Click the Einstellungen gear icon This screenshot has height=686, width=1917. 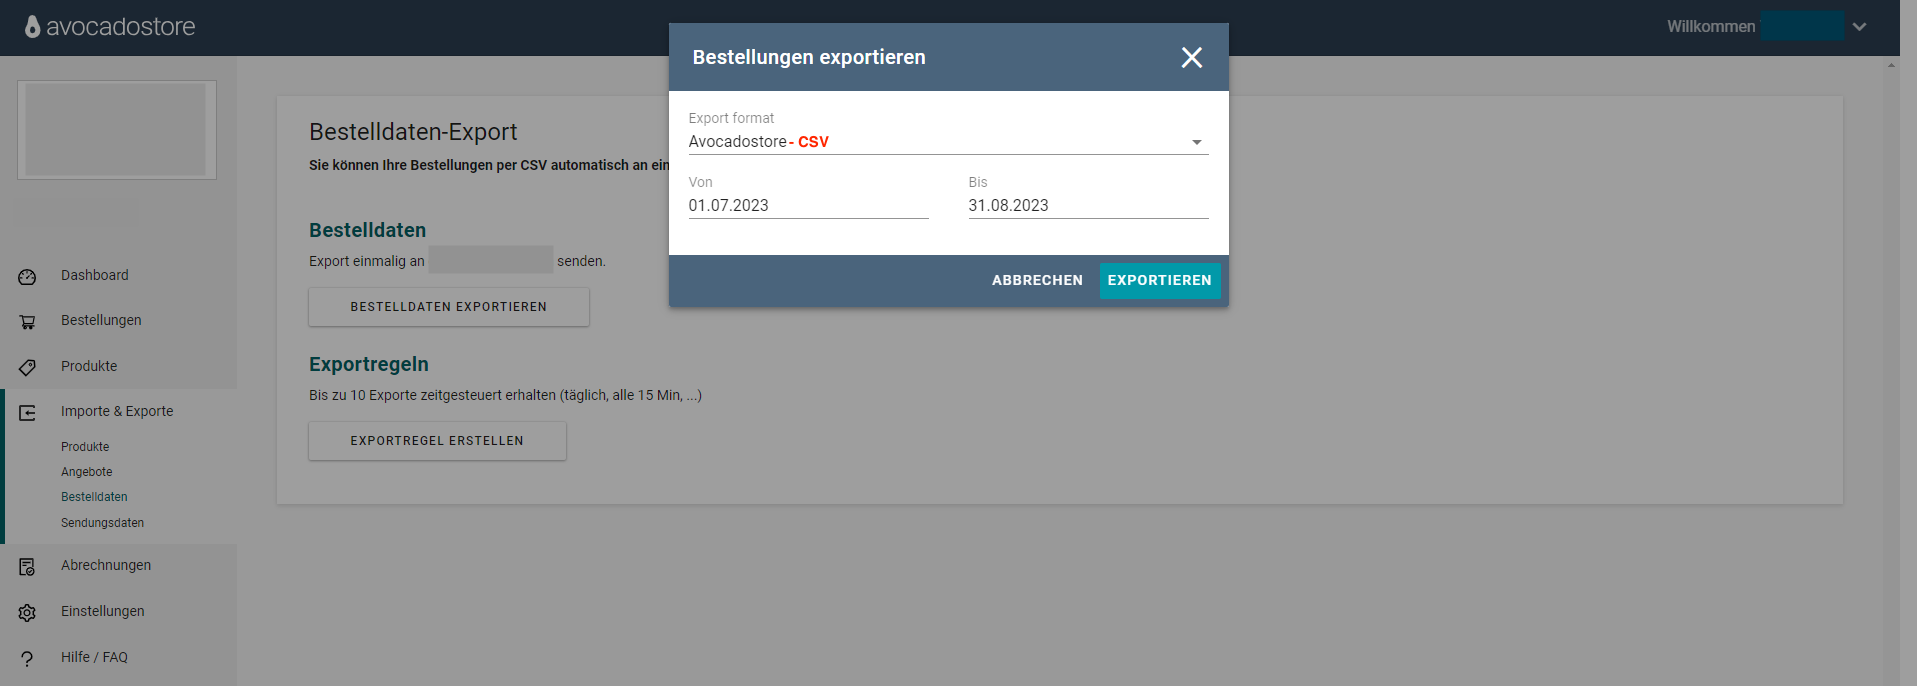[27, 613]
